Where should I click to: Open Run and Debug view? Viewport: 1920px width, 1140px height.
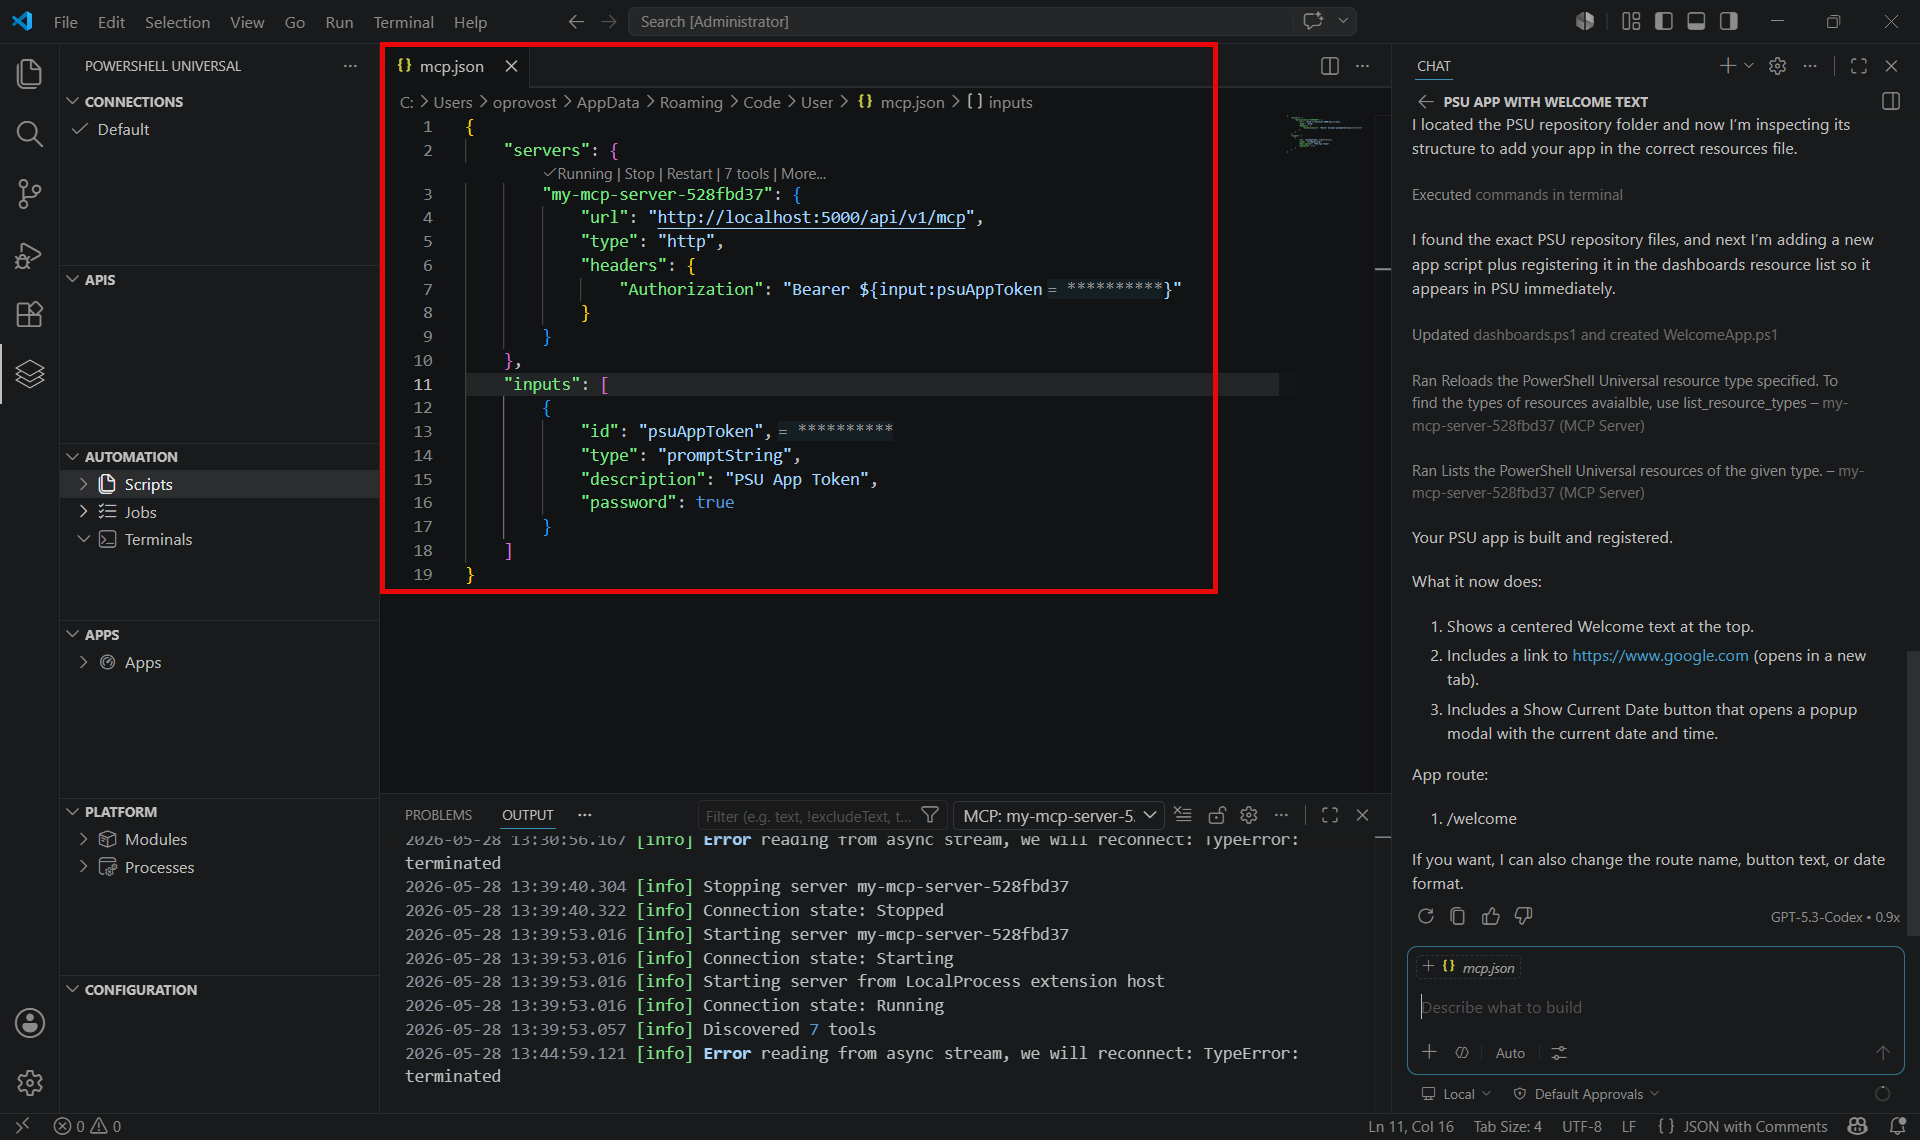click(29, 254)
